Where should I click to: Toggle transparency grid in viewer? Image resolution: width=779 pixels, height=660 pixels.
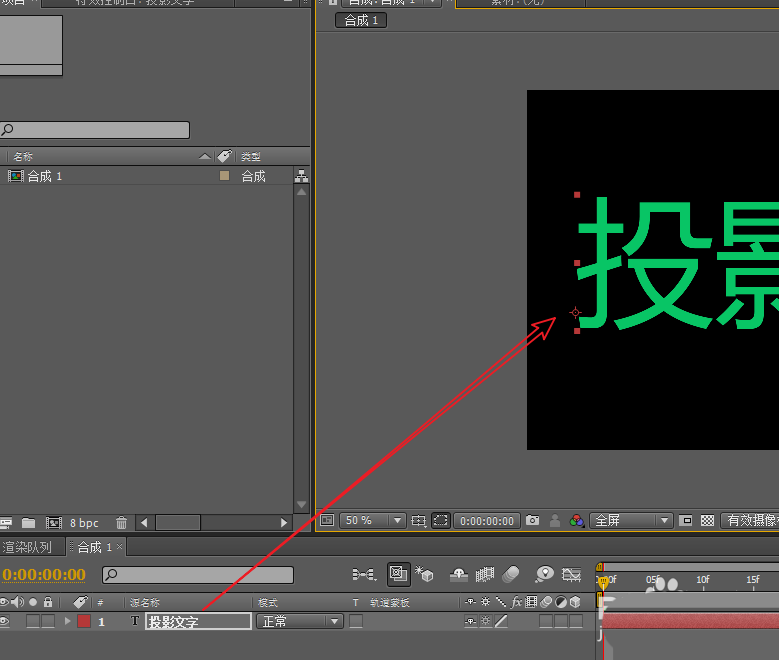click(x=707, y=520)
